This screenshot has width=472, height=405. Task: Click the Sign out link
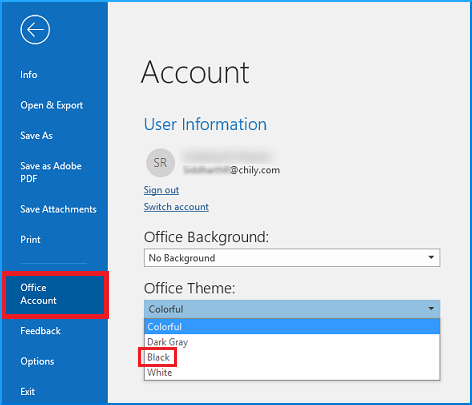tap(161, 190)
